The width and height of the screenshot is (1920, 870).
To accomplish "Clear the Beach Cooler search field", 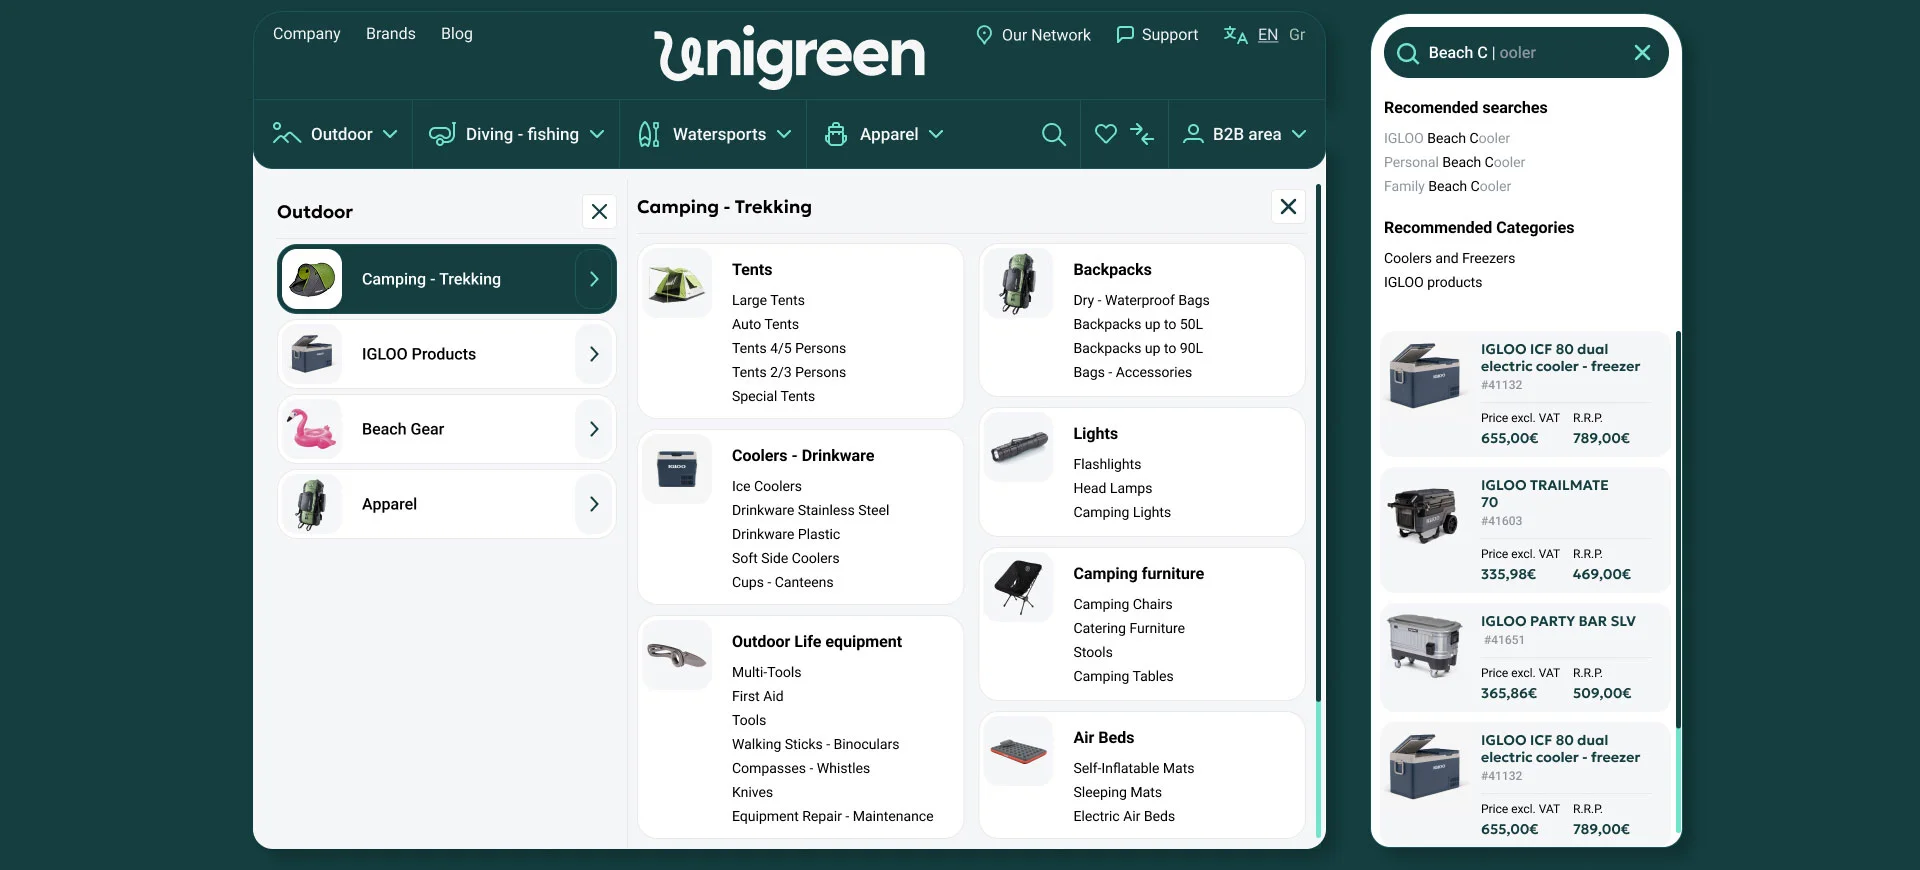I will click(x=1642, y=53).
